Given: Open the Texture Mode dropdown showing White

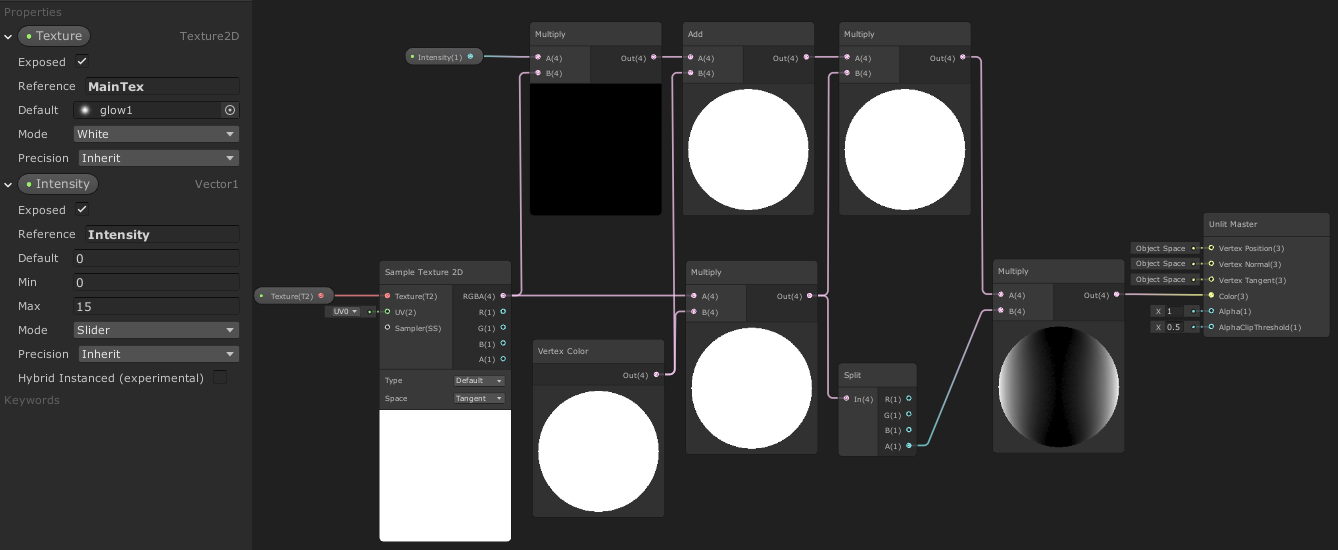Looking at the screenshot, I should [156, 134].
